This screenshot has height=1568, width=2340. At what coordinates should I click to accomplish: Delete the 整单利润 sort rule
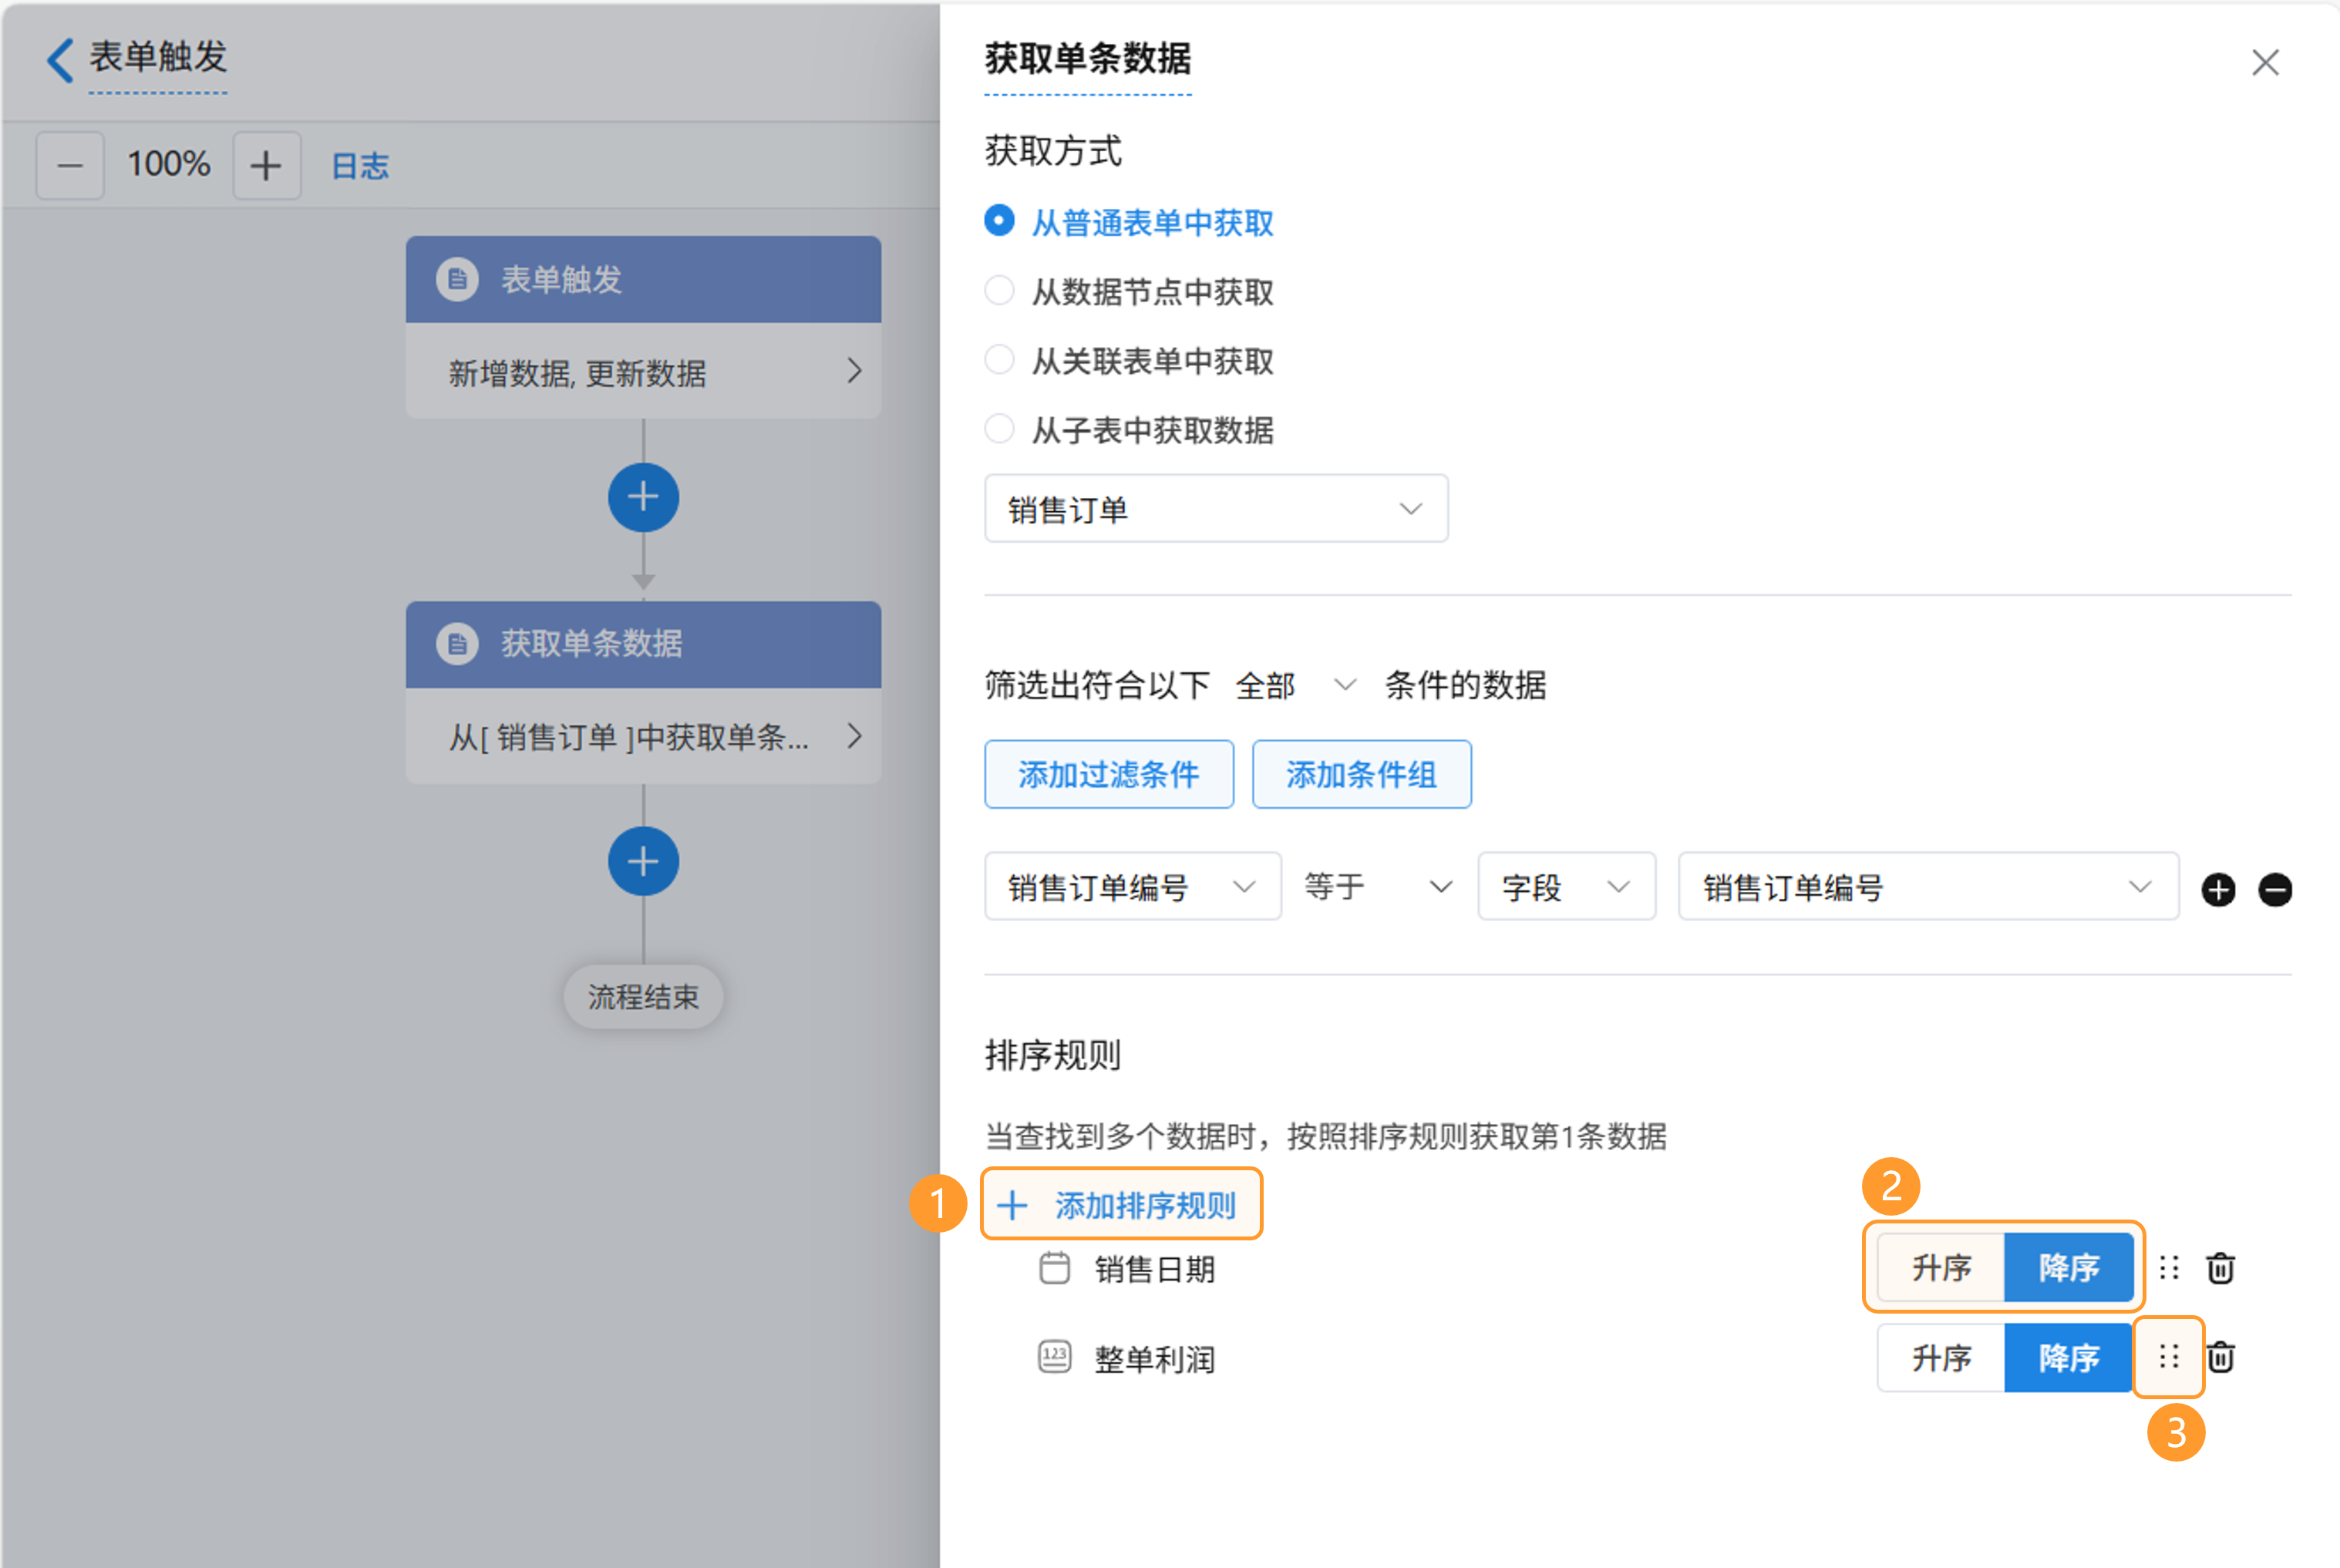2221,1357
